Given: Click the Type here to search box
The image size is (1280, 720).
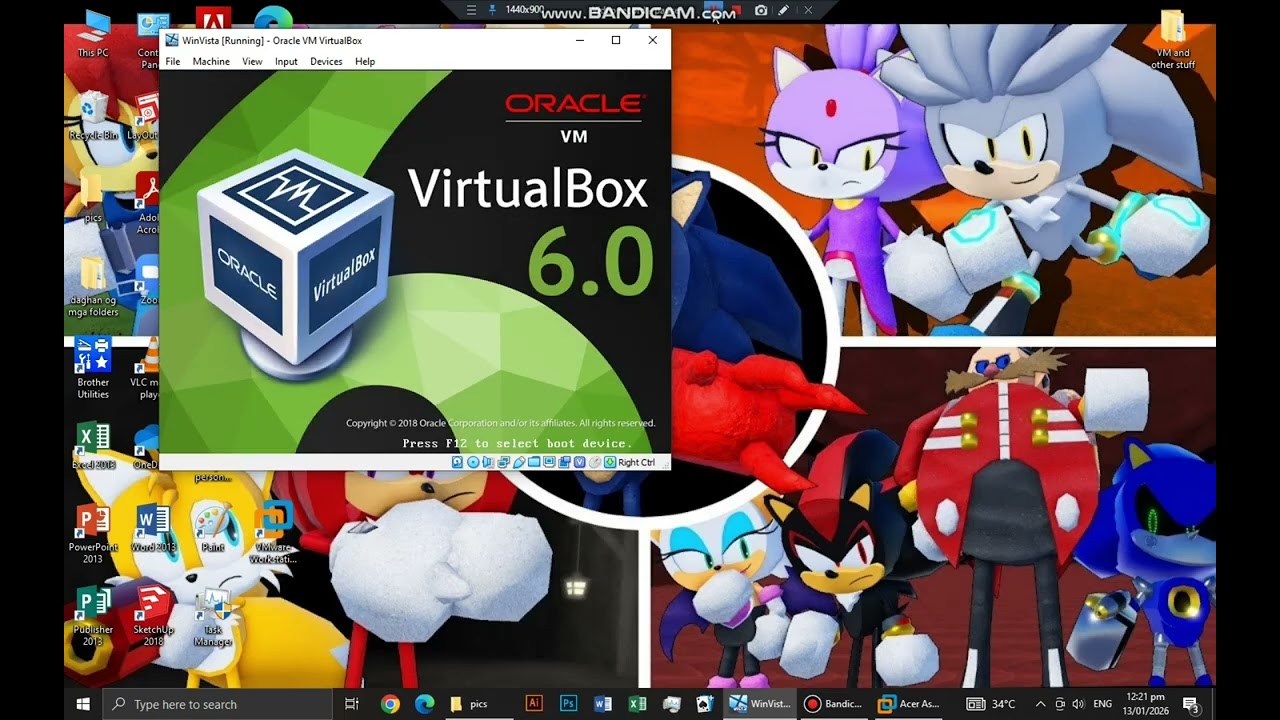Looking at the screenshot, I should click(x=216, y=704).
